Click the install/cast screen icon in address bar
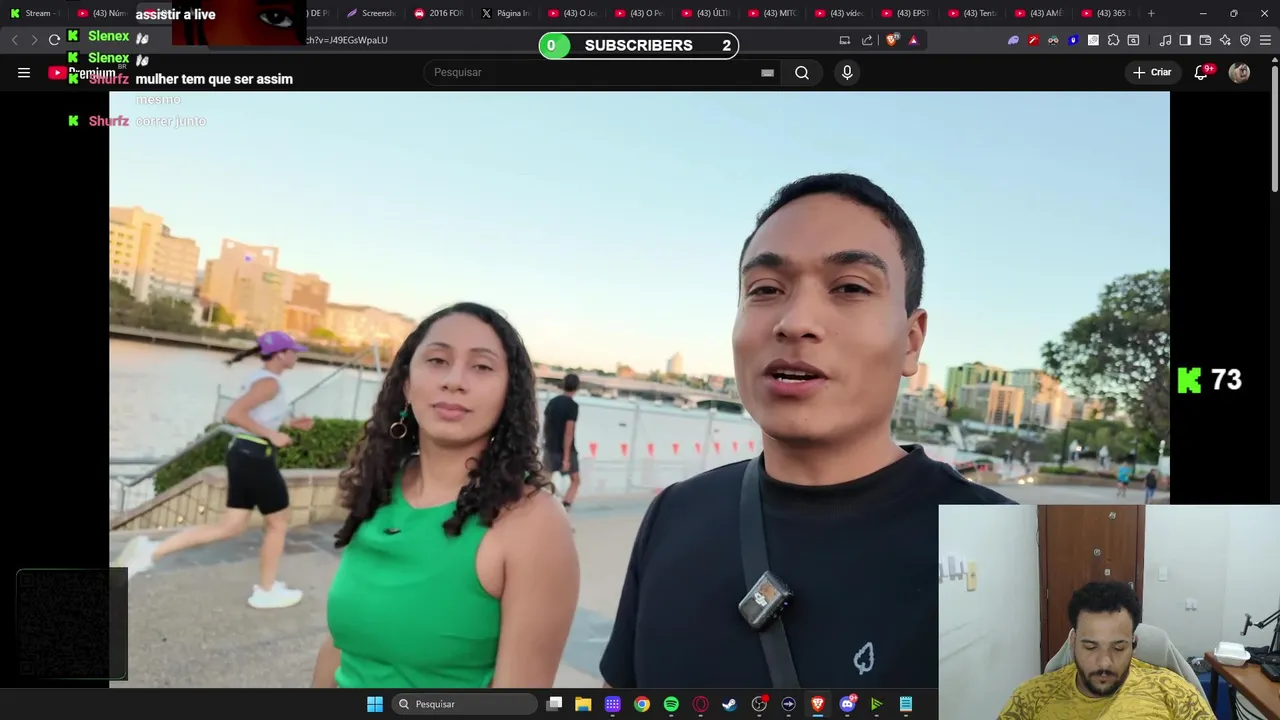The width and height of the screenshot is (1280, 720). coord(845,40)
